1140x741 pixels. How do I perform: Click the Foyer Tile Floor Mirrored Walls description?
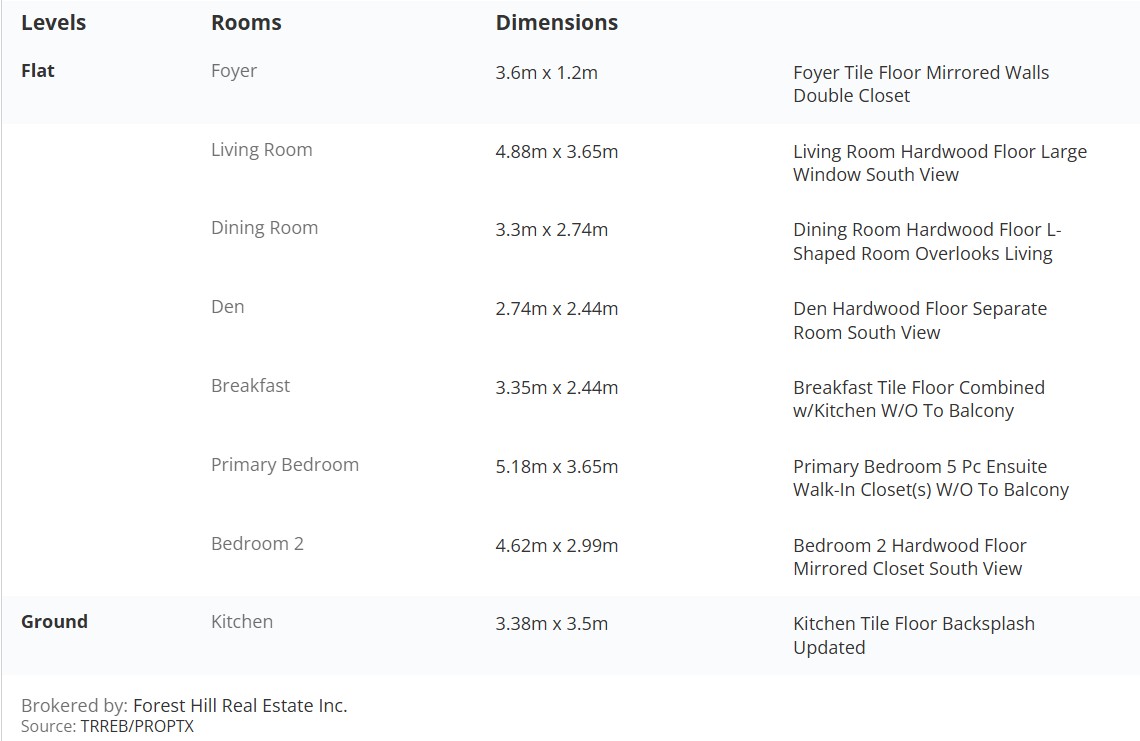[x=921, y=84]
